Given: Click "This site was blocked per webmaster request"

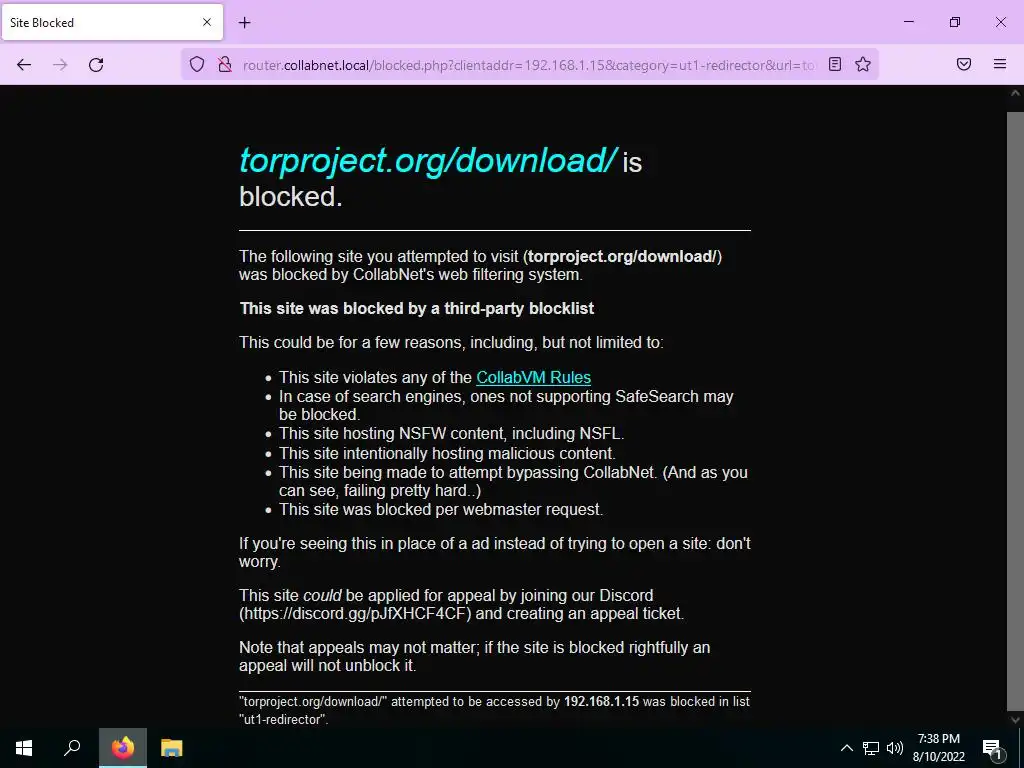Looking at the screenshot, I should tap(441, 509).
